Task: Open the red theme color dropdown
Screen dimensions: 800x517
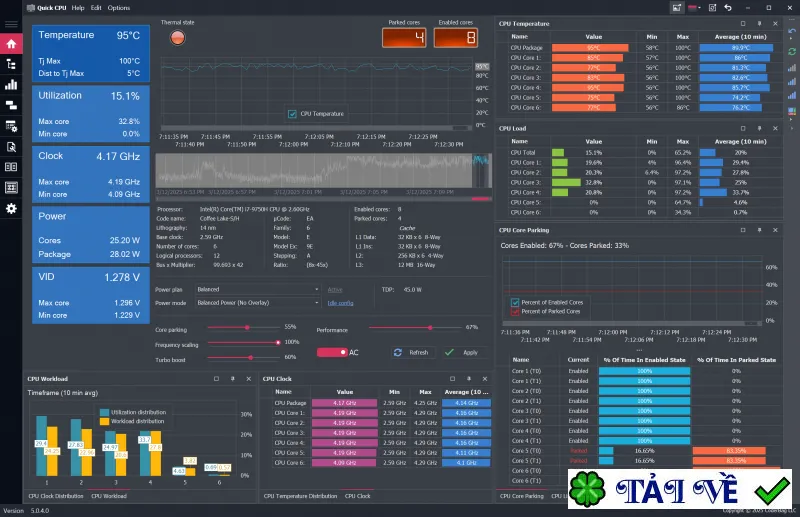Action: tap(694, 8)
